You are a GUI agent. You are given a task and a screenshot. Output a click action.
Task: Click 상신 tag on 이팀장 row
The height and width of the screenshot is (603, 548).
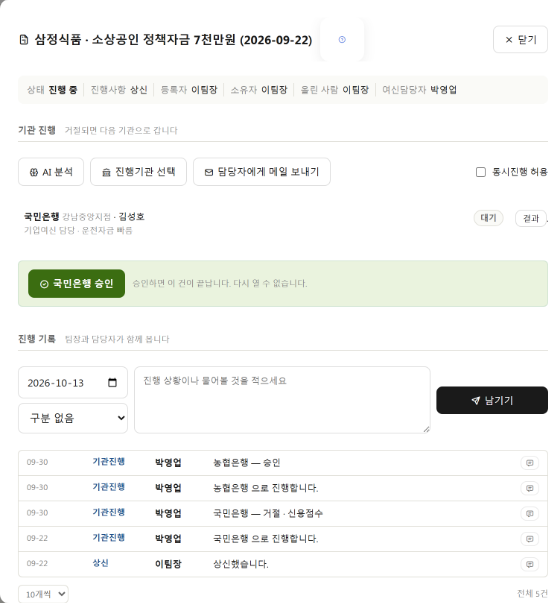pos(100,563)
